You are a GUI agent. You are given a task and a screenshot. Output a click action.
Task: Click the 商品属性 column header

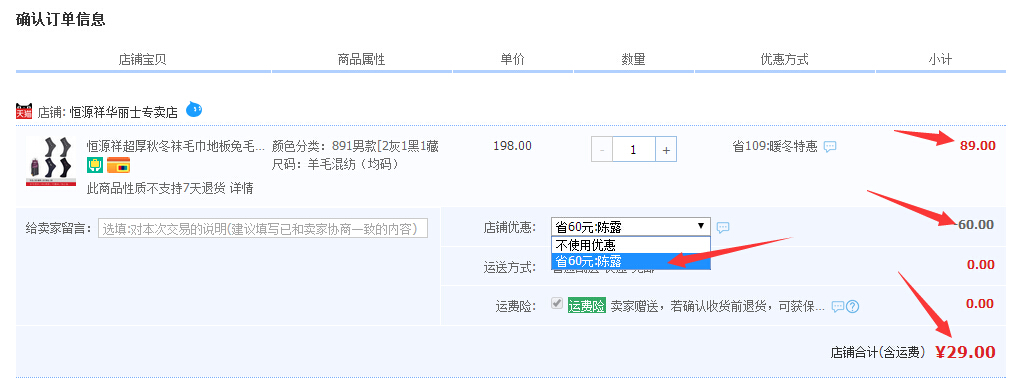click(x=362, y=59)
